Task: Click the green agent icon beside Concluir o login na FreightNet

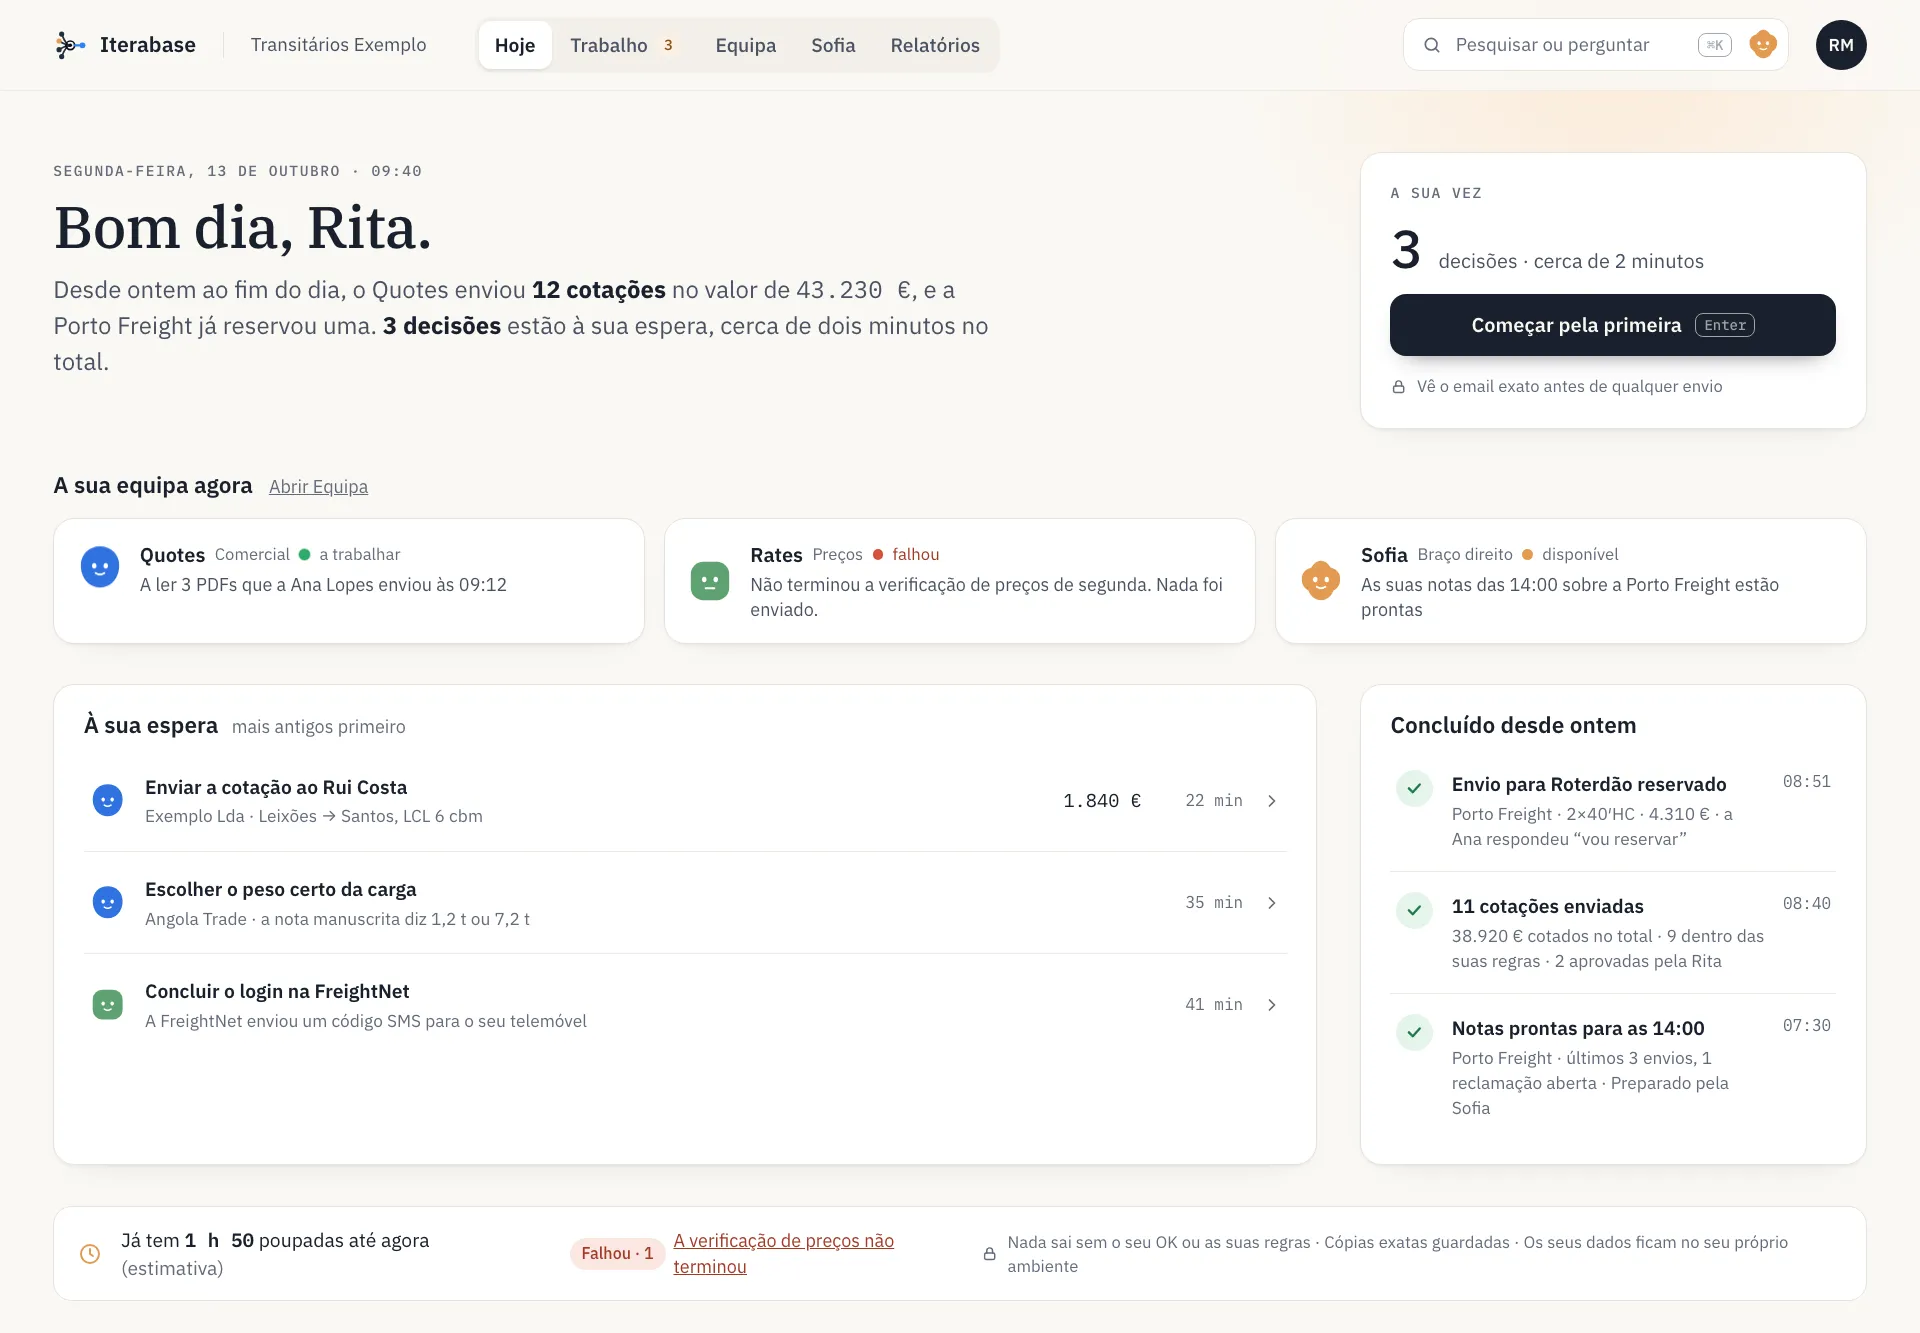Action: pyautogui.click(x=108, y=1004)
